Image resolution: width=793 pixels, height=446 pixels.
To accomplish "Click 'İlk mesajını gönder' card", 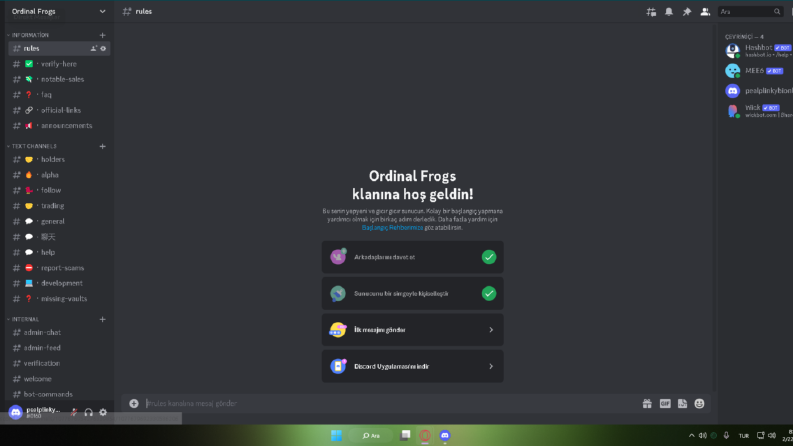I will click(x=413, y=330).
